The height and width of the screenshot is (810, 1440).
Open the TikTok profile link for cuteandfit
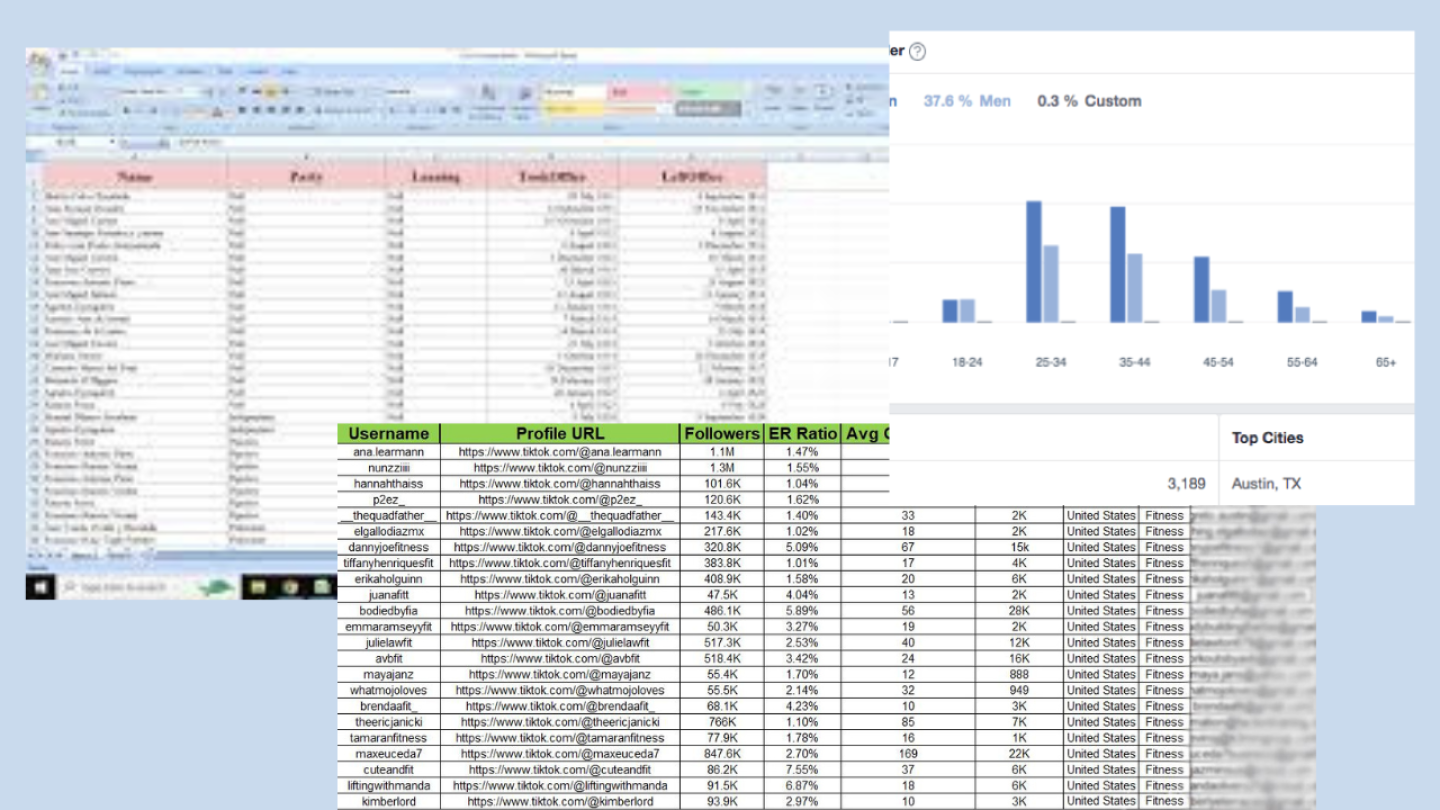[x=560, y=770]
